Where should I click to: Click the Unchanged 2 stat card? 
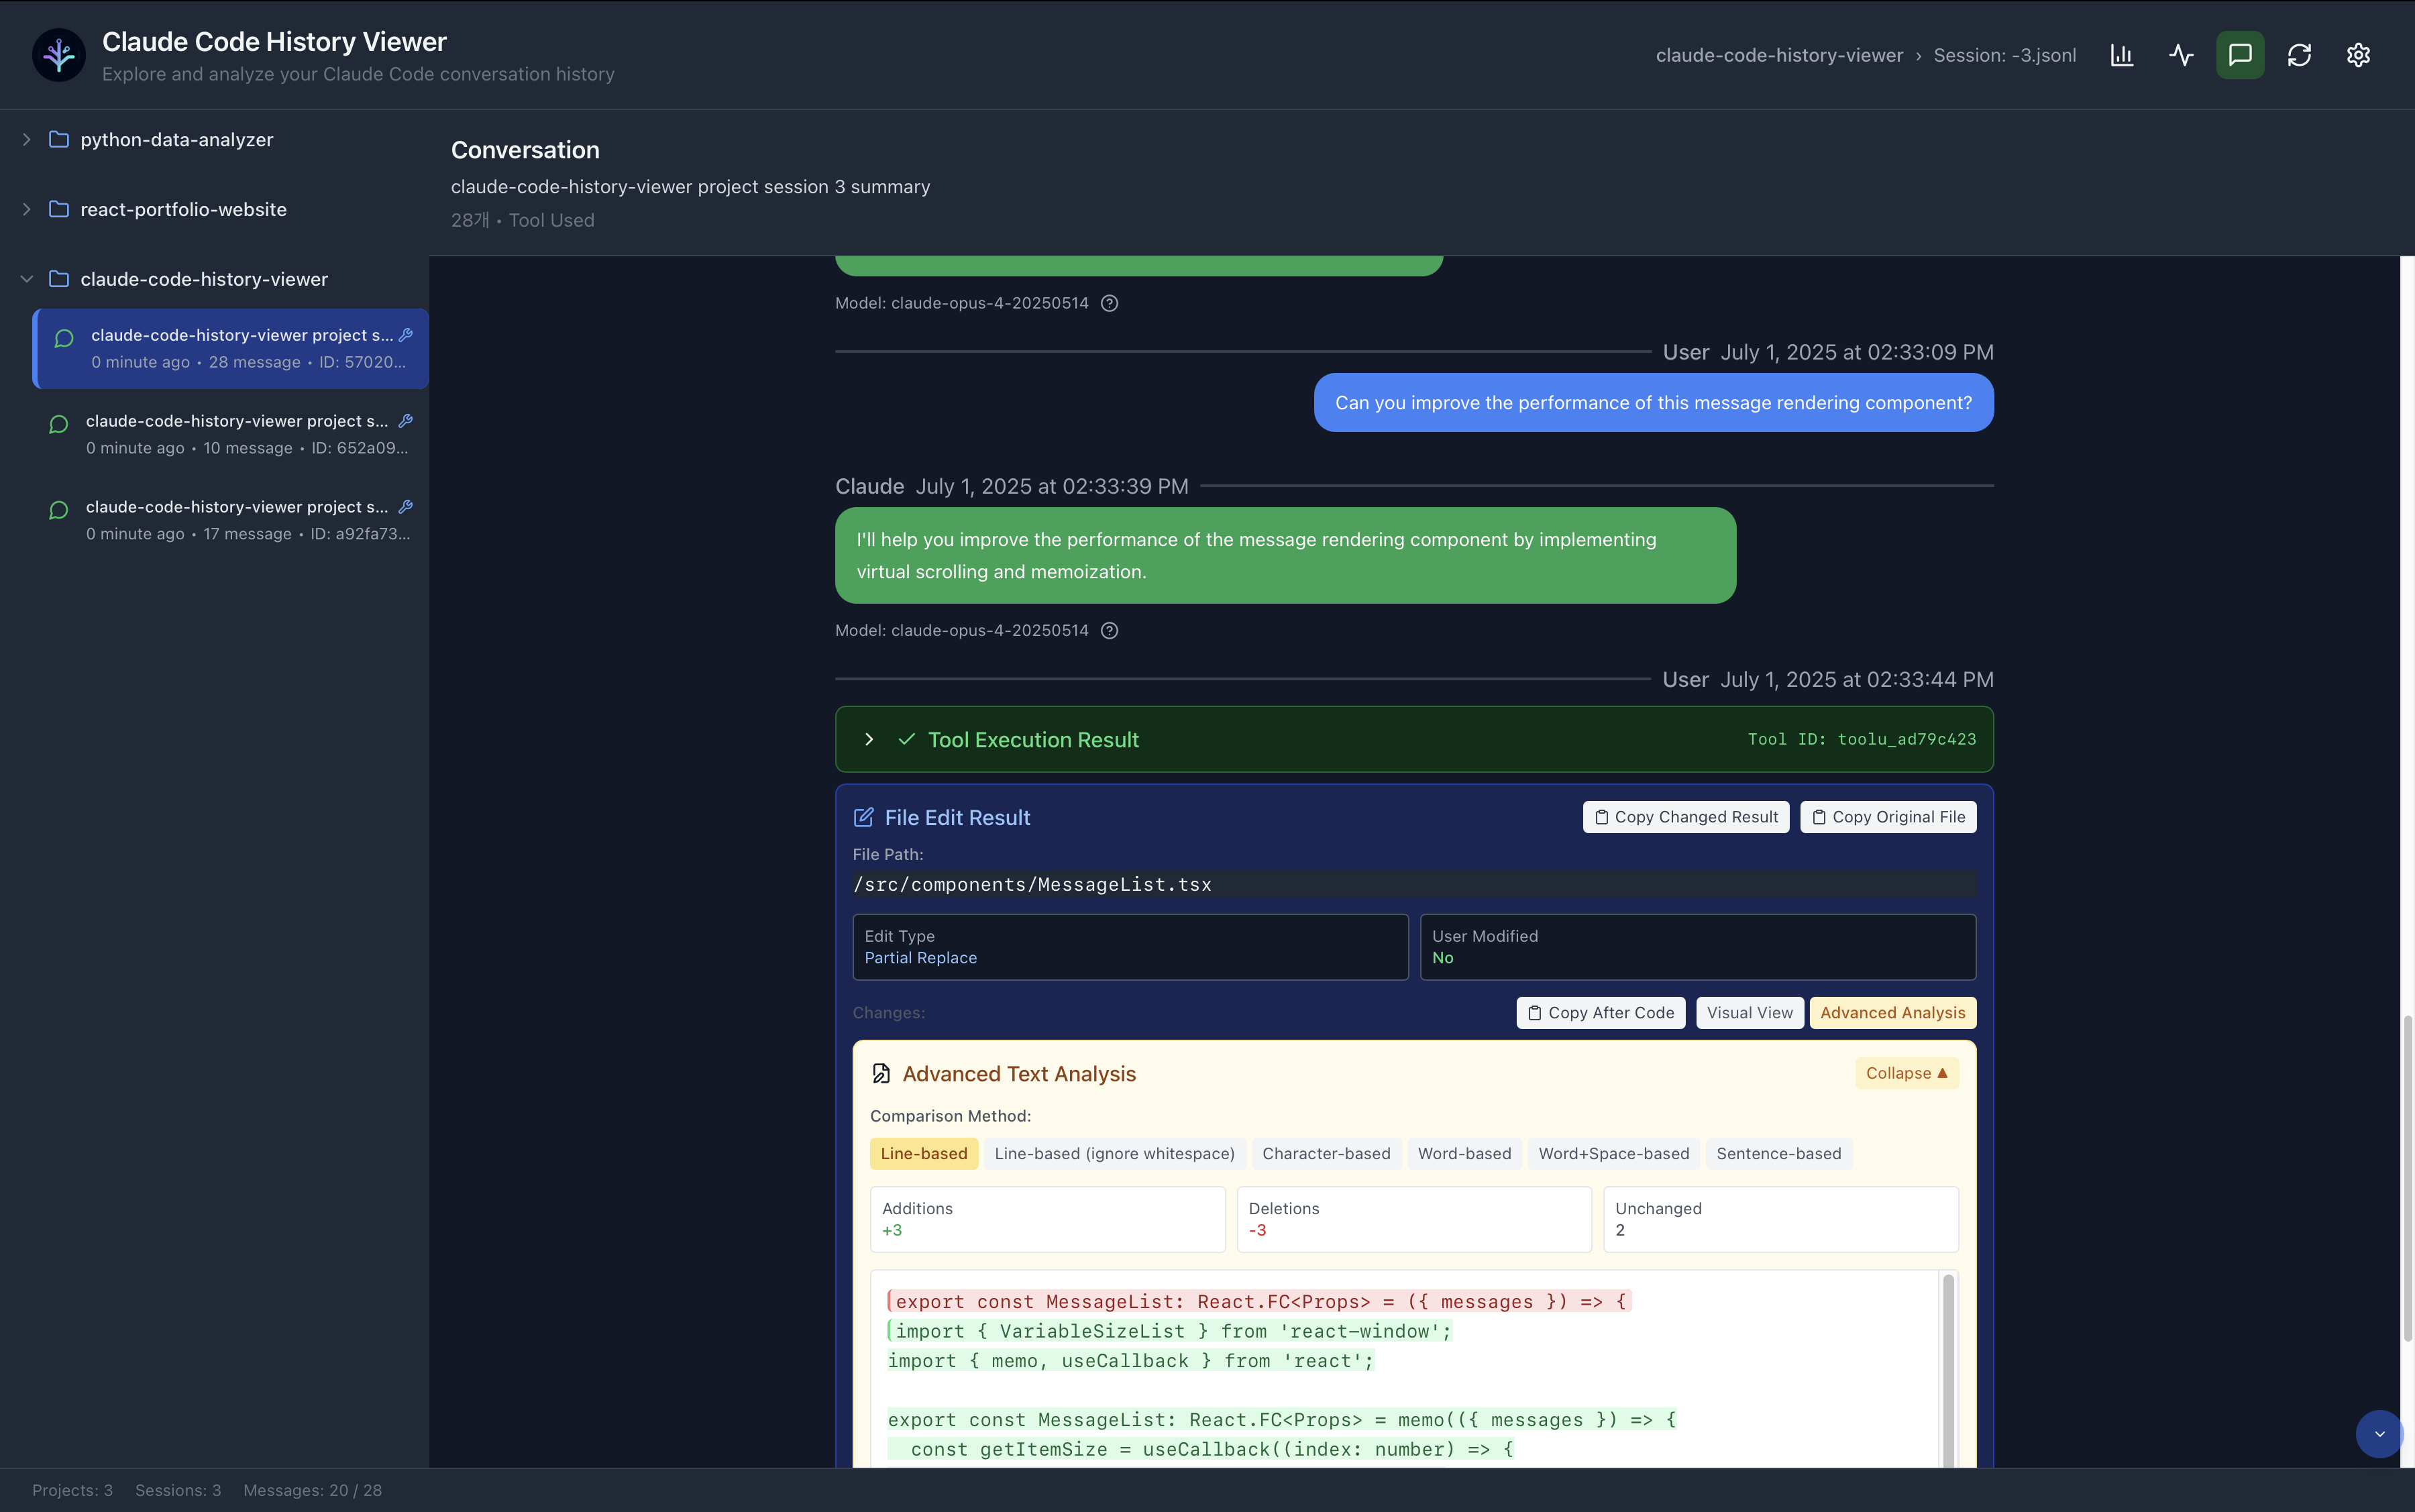tap(1780, 1219)
